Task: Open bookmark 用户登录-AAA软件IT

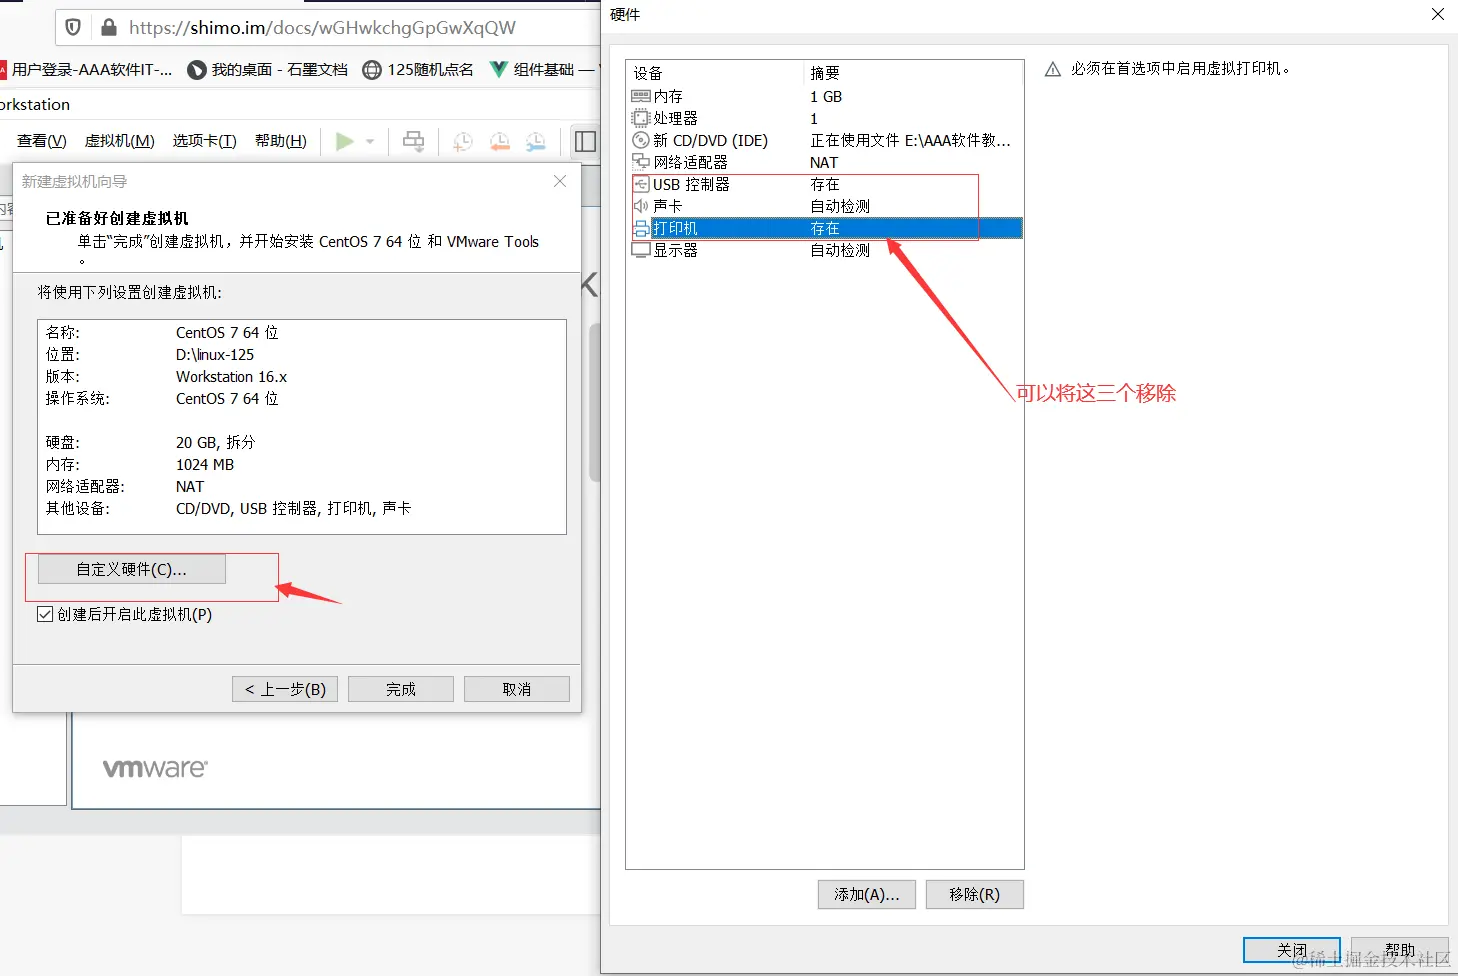Action: point(87,69)
